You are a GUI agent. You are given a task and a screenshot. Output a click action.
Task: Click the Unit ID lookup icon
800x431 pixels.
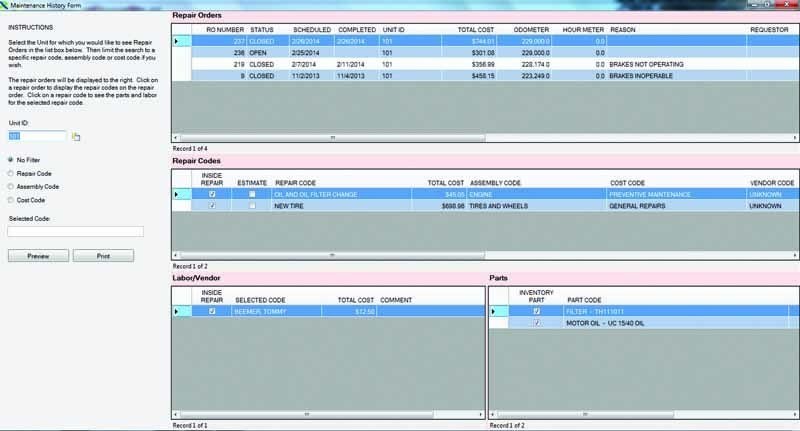[x=75, y=136]
